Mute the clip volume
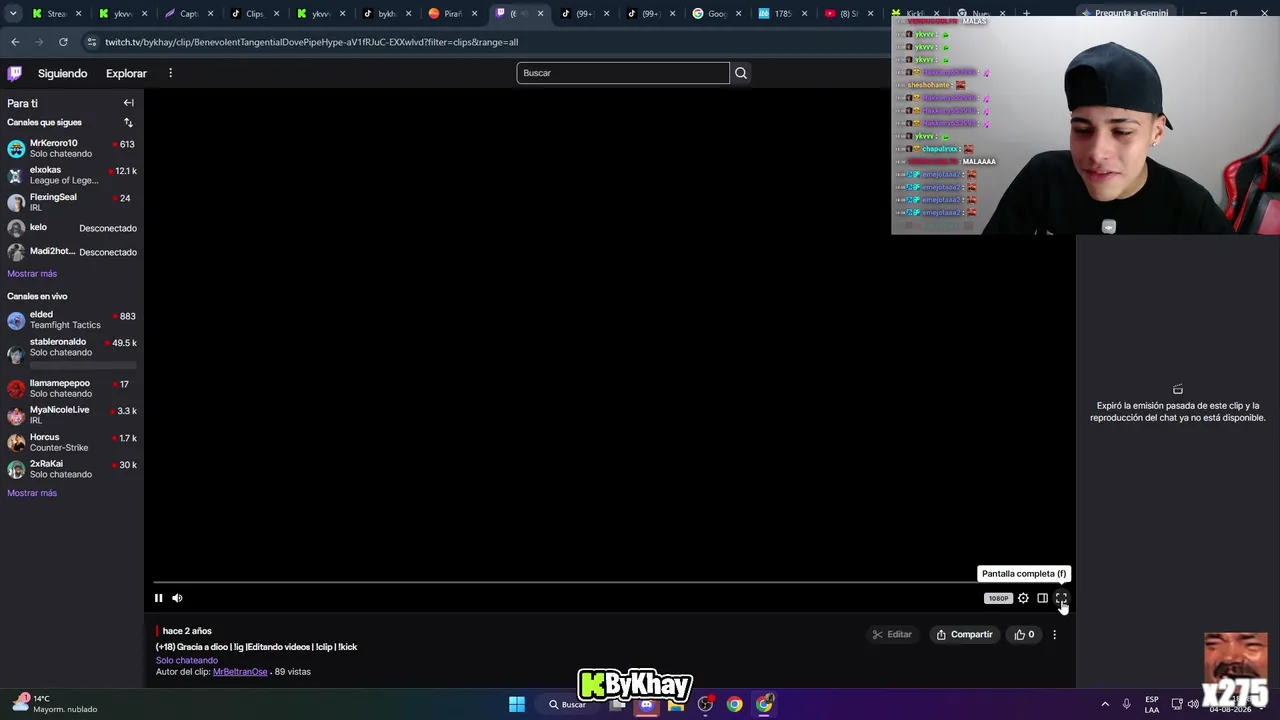 pos(177,598)
